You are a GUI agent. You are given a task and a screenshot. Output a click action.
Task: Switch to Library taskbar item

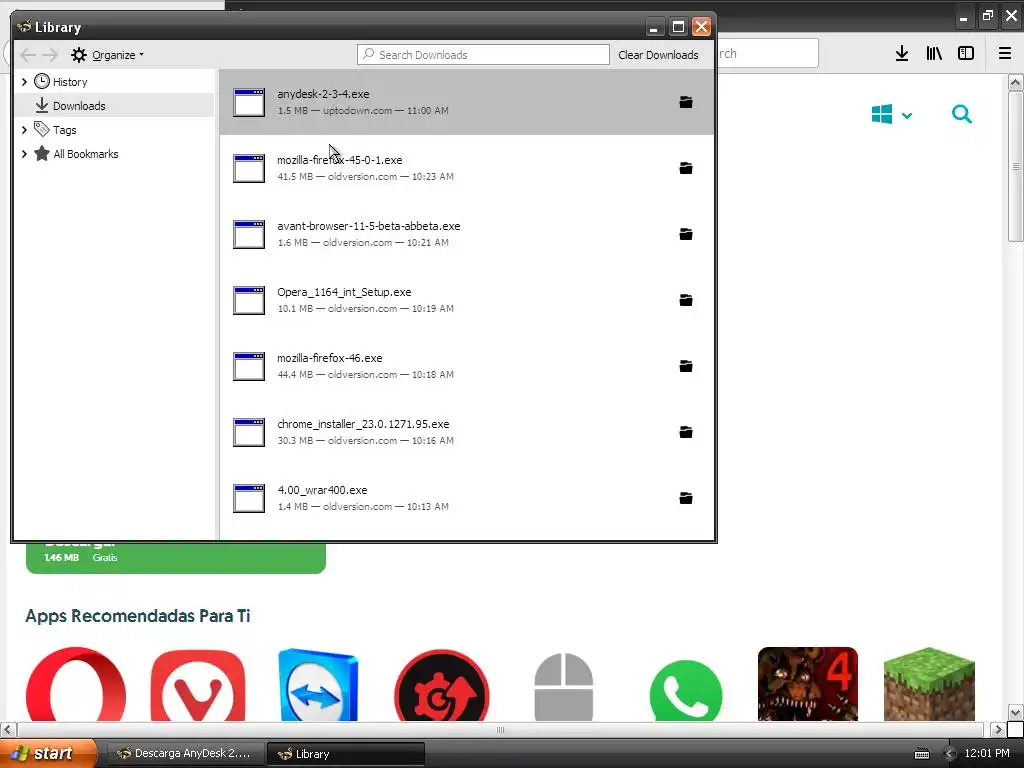[346, 754]
